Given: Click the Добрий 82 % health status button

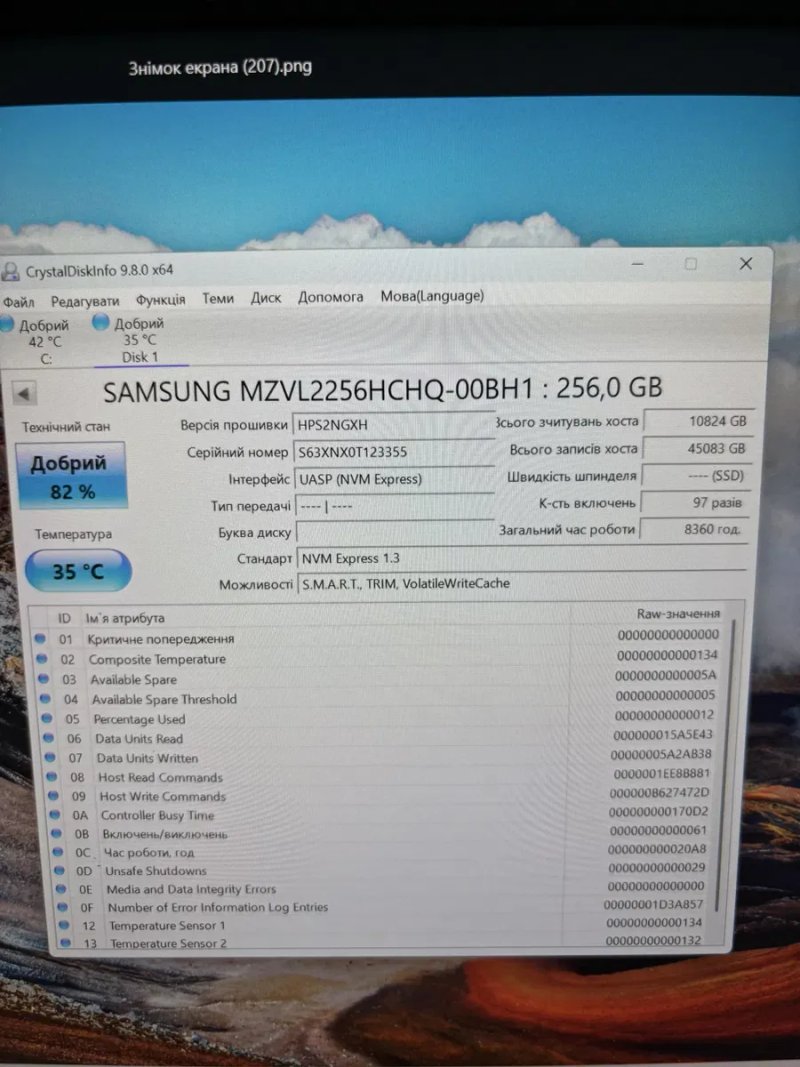Looking at the screenshot, I should tap(71, 476).
